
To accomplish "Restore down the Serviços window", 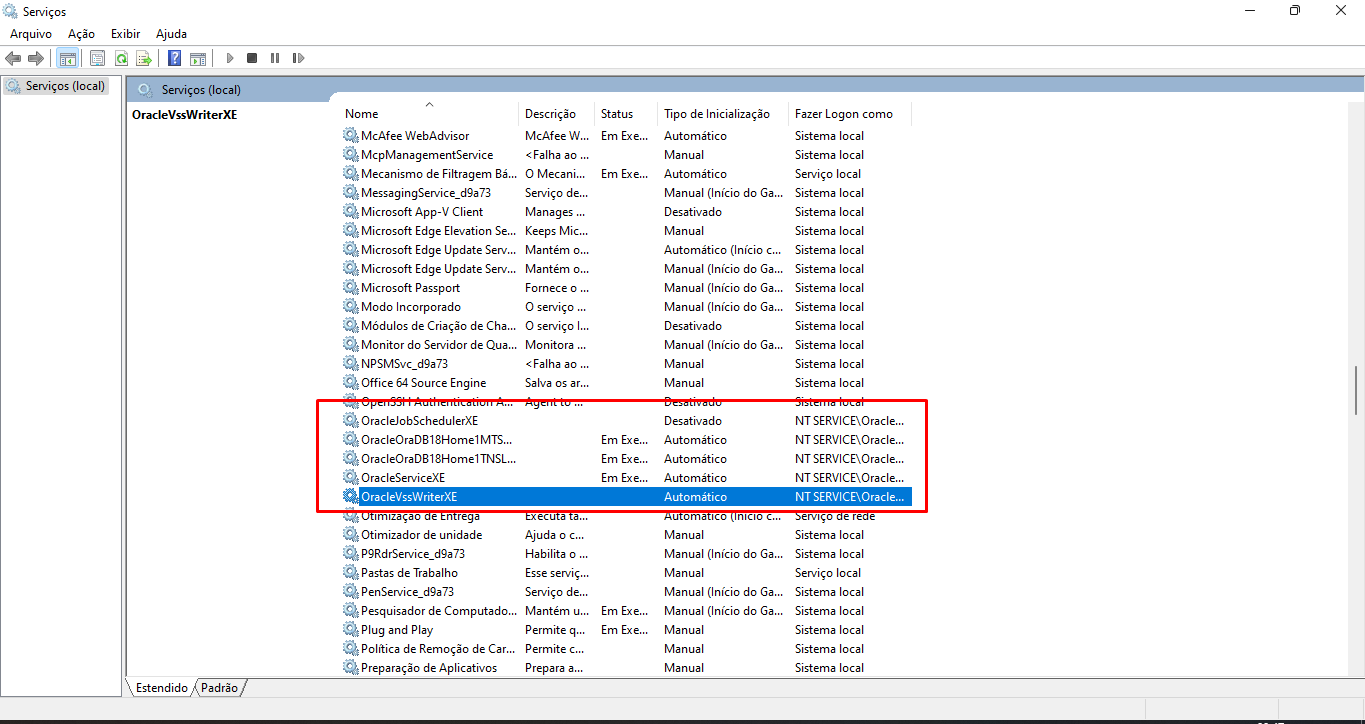I will coord(1295,10).
